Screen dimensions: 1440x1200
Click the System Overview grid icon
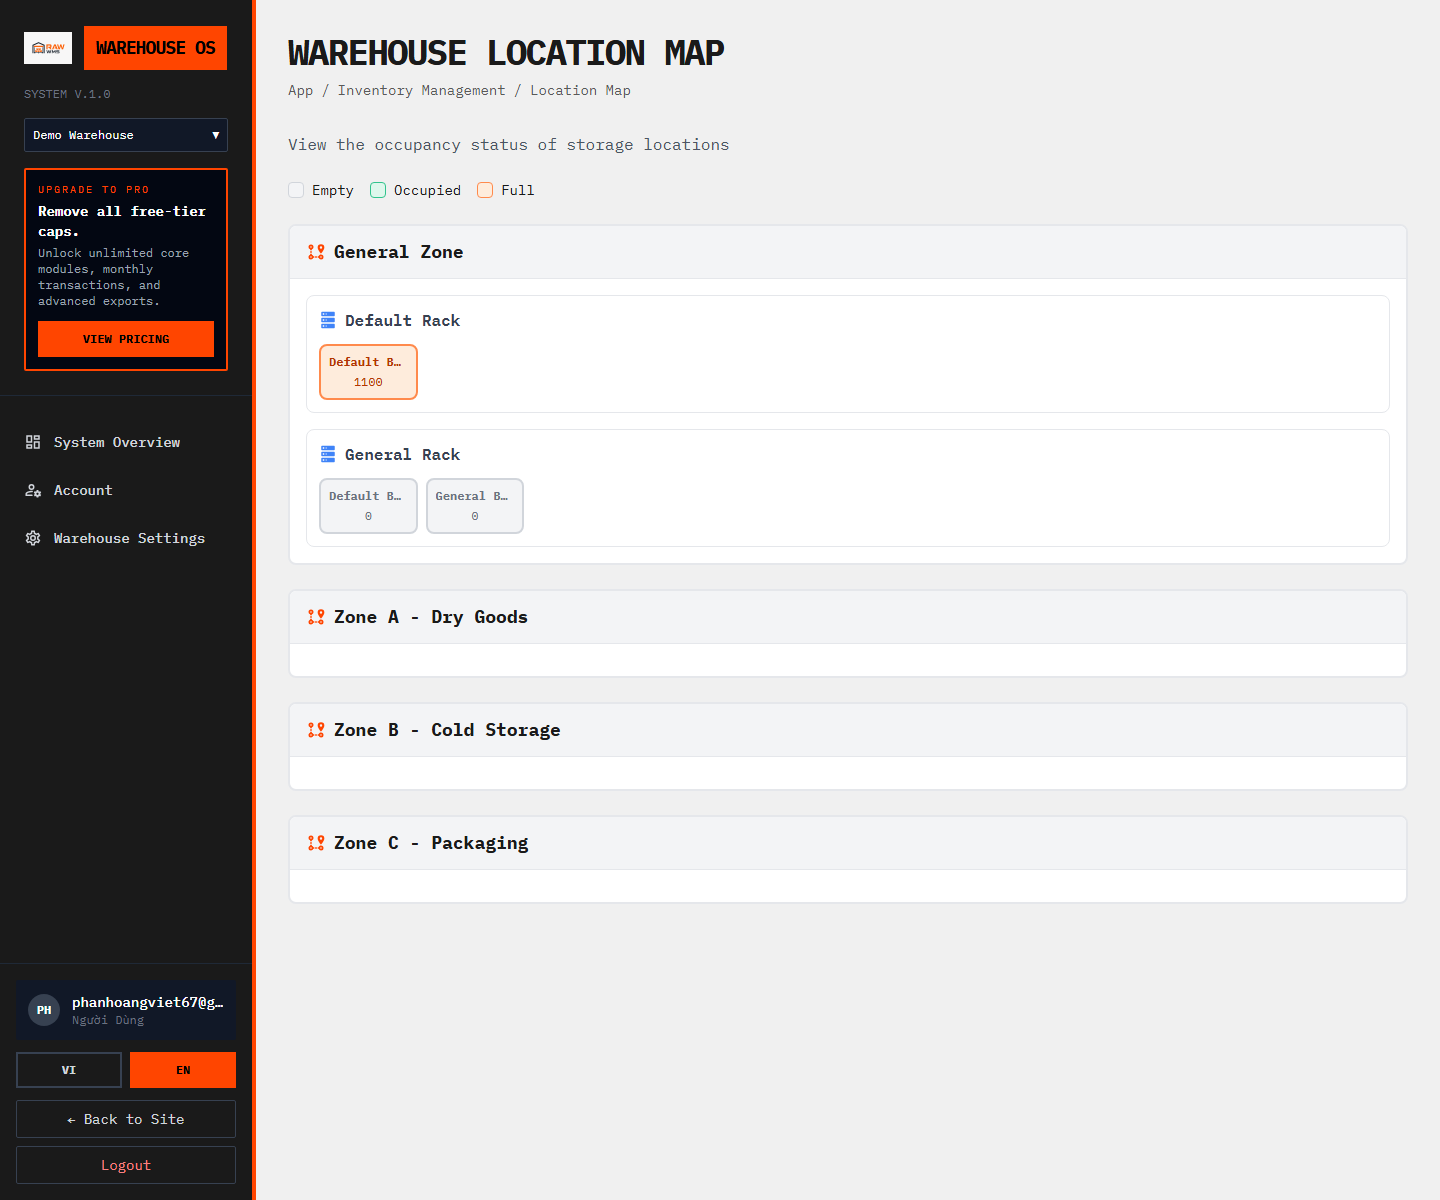[33, 442]
